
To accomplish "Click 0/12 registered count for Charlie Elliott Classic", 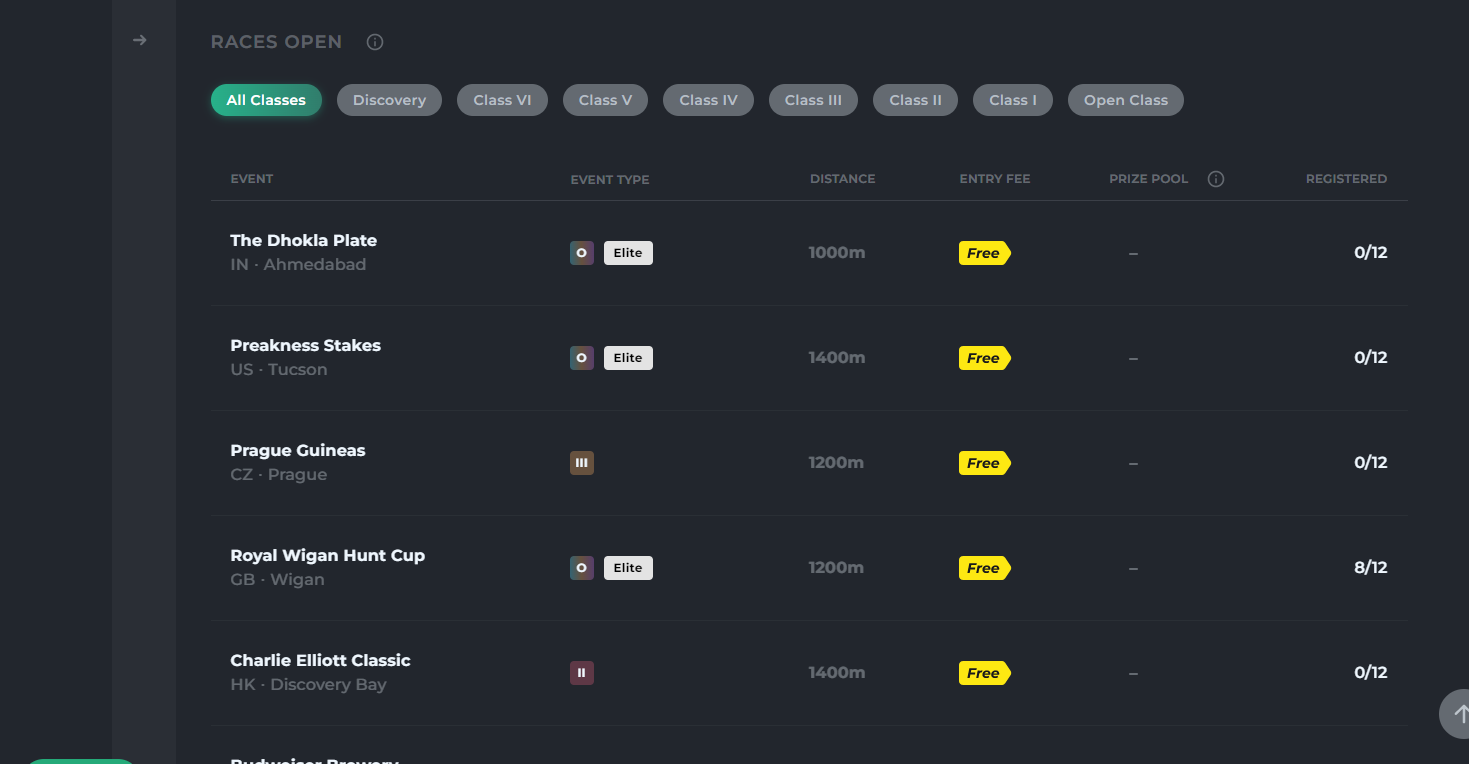I will [x=1371, y=673].
